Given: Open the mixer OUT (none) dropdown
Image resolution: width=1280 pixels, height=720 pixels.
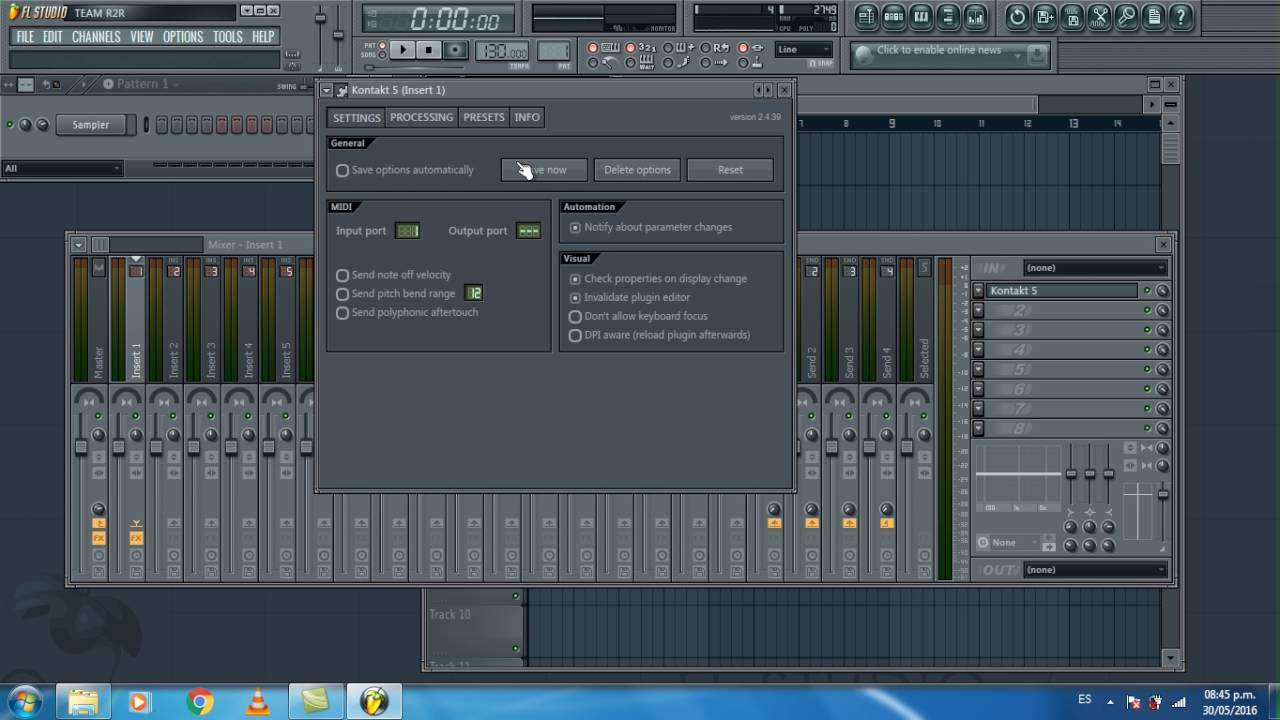Looking at the screenshot, I should tap(1095, 570).
